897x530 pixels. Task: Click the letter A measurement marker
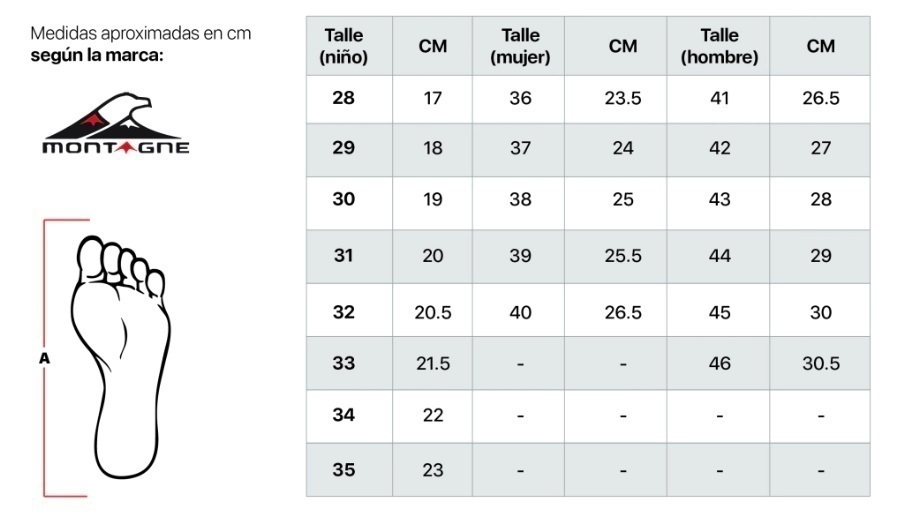tap(45, 358)
